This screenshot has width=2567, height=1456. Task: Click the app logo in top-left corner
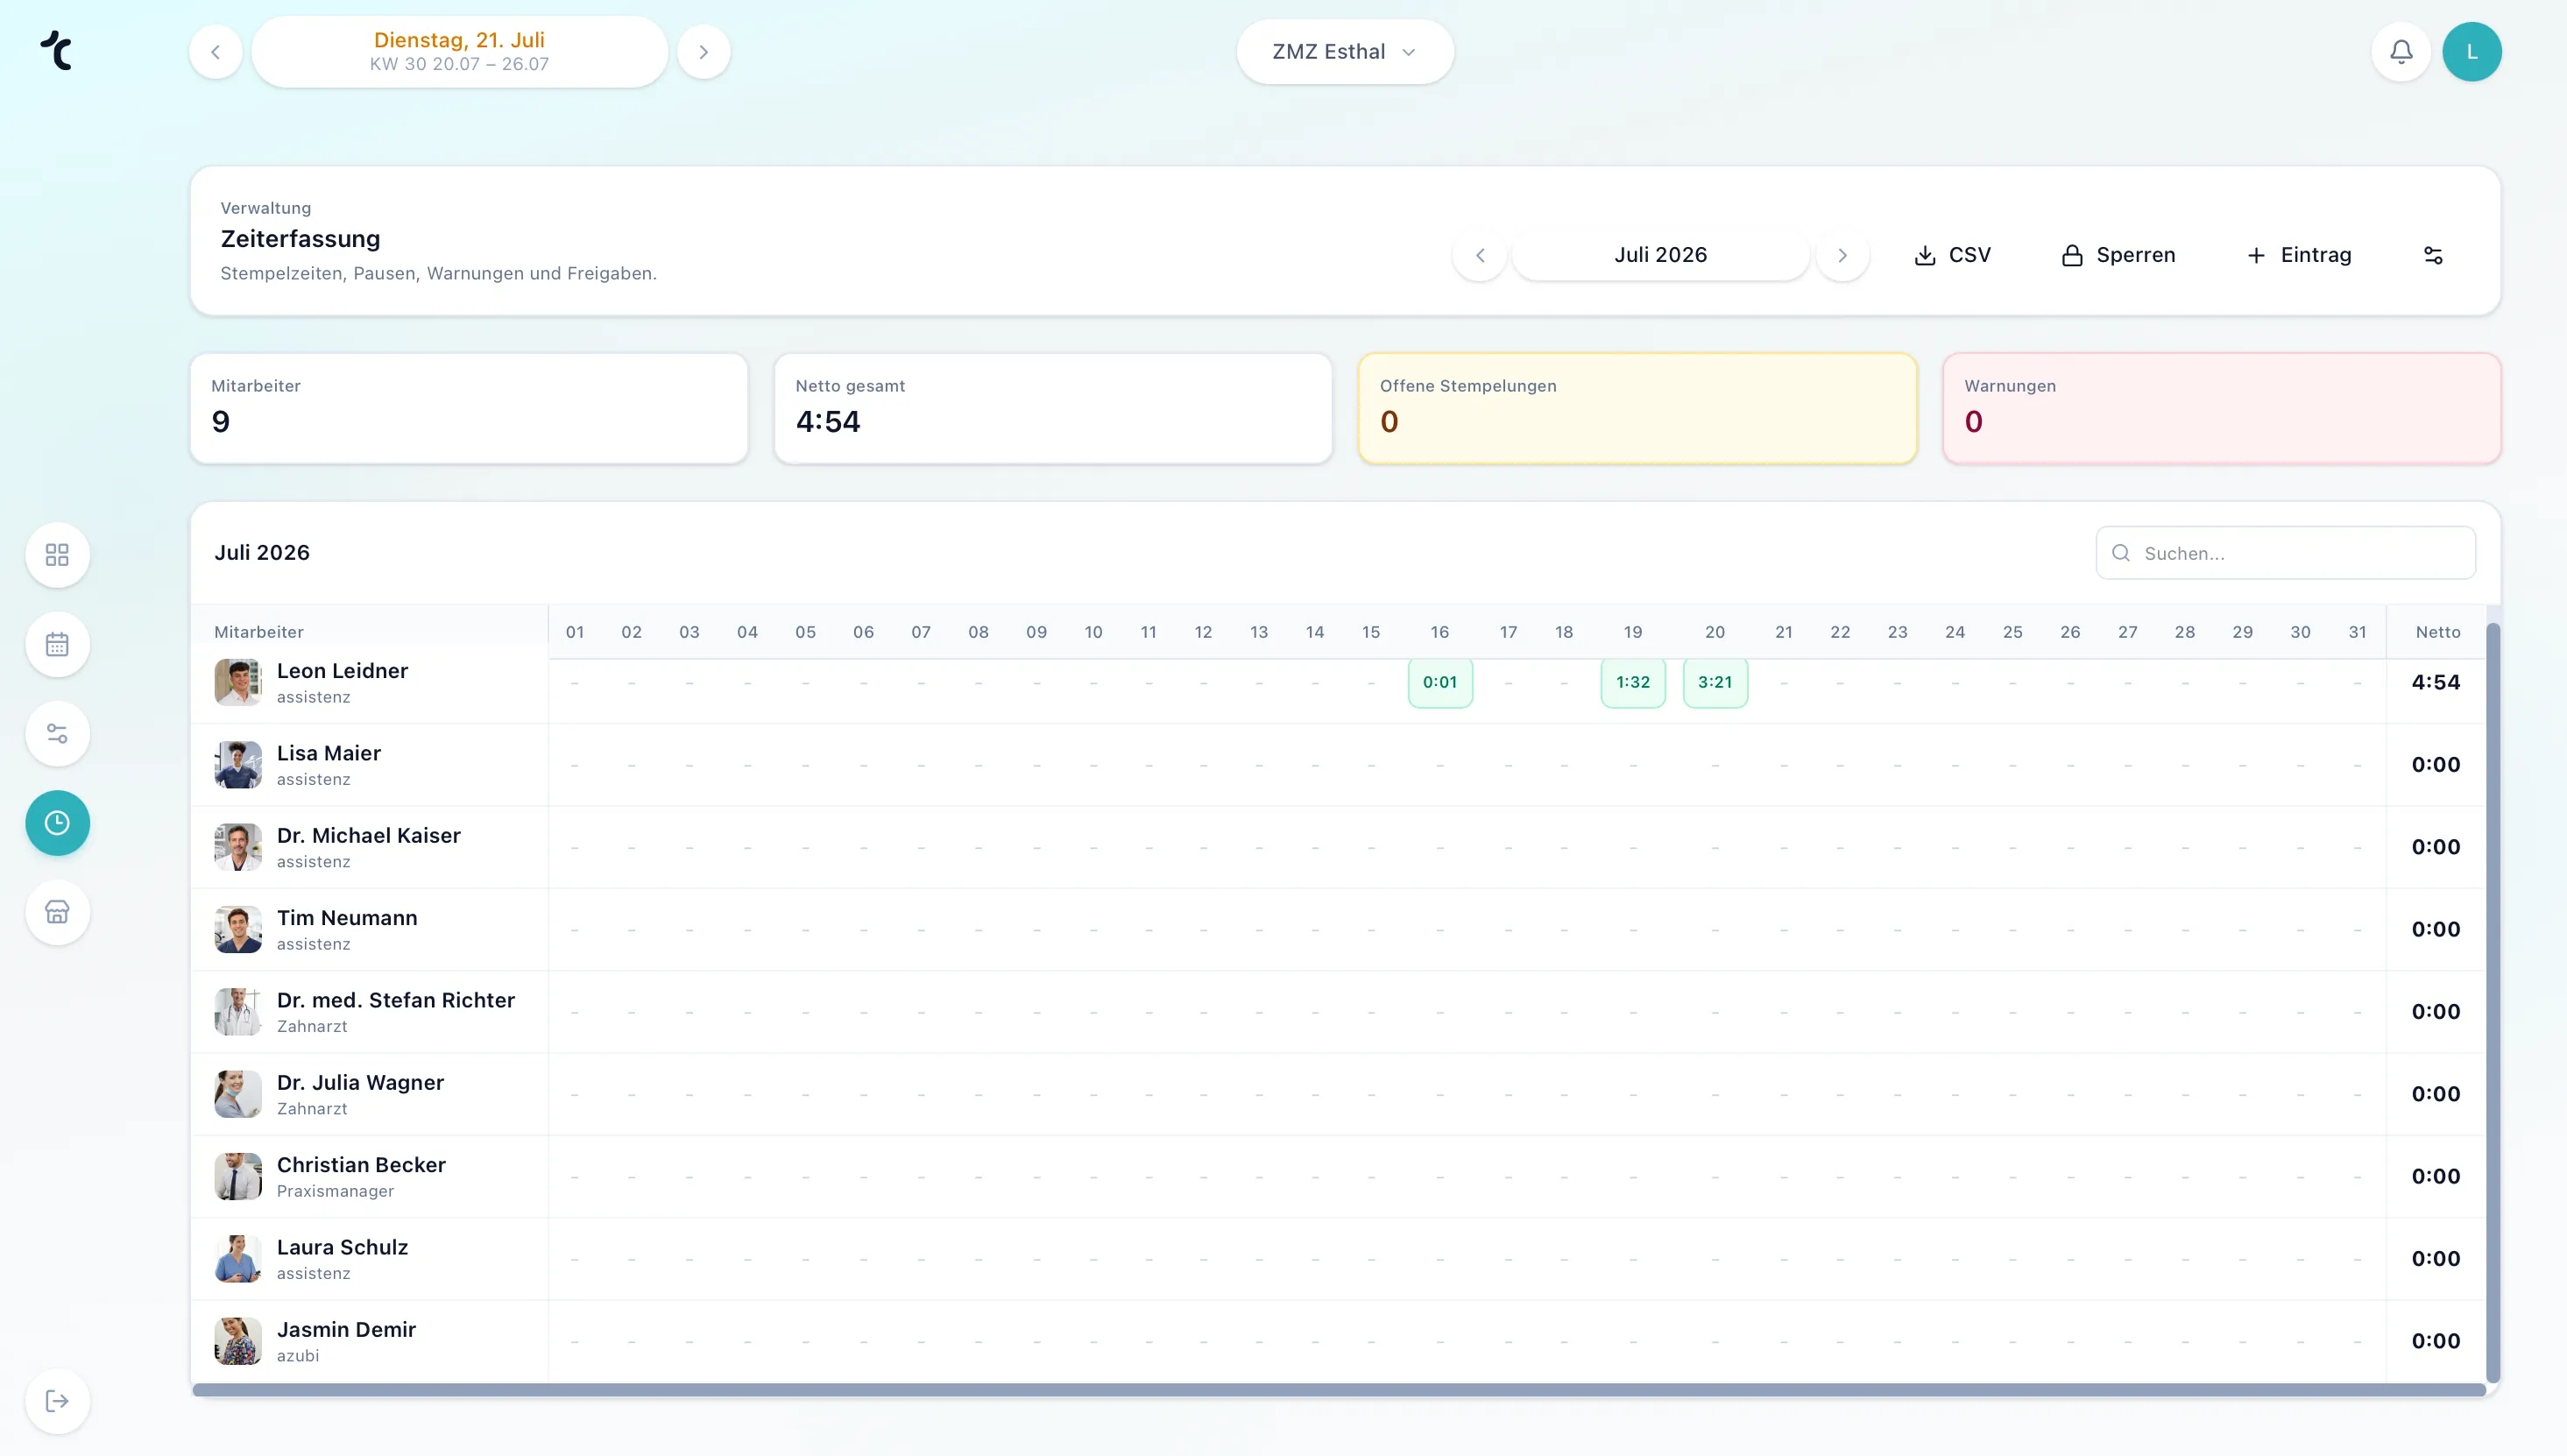[57, 50]
